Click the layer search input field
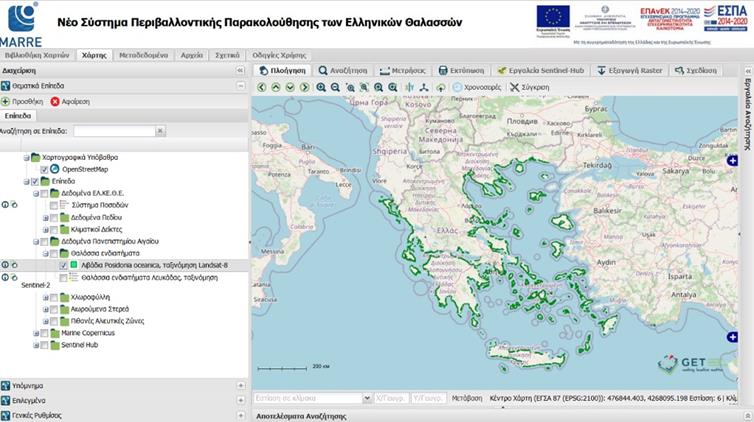754x422 pixels. 112,131
